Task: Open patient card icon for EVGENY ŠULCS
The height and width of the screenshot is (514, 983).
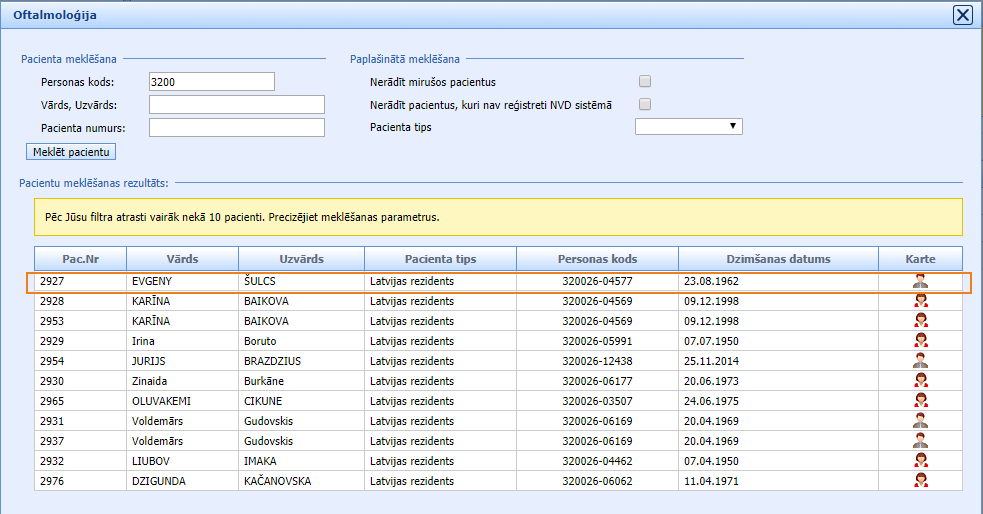Action: point(920,281)
